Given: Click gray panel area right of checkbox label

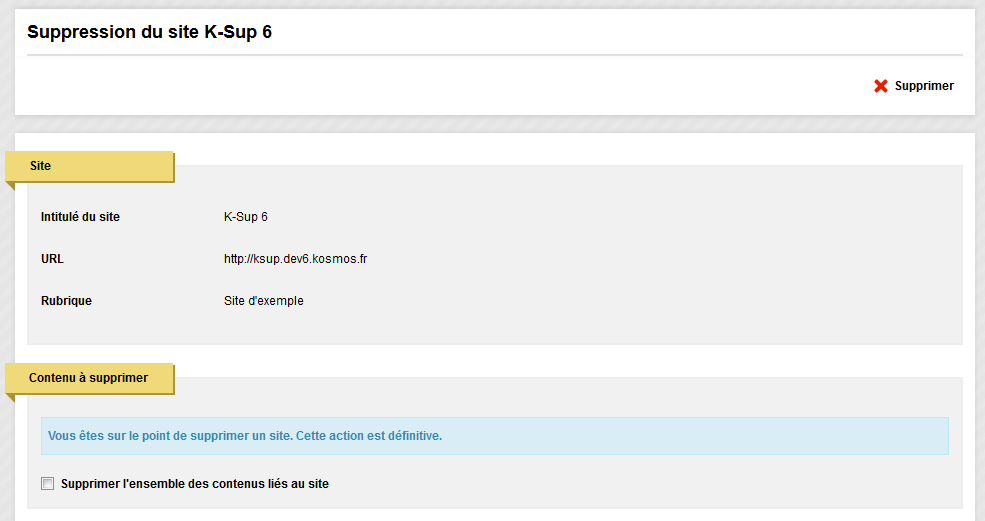Looking at the screenshot, I should tap(628, 484).
